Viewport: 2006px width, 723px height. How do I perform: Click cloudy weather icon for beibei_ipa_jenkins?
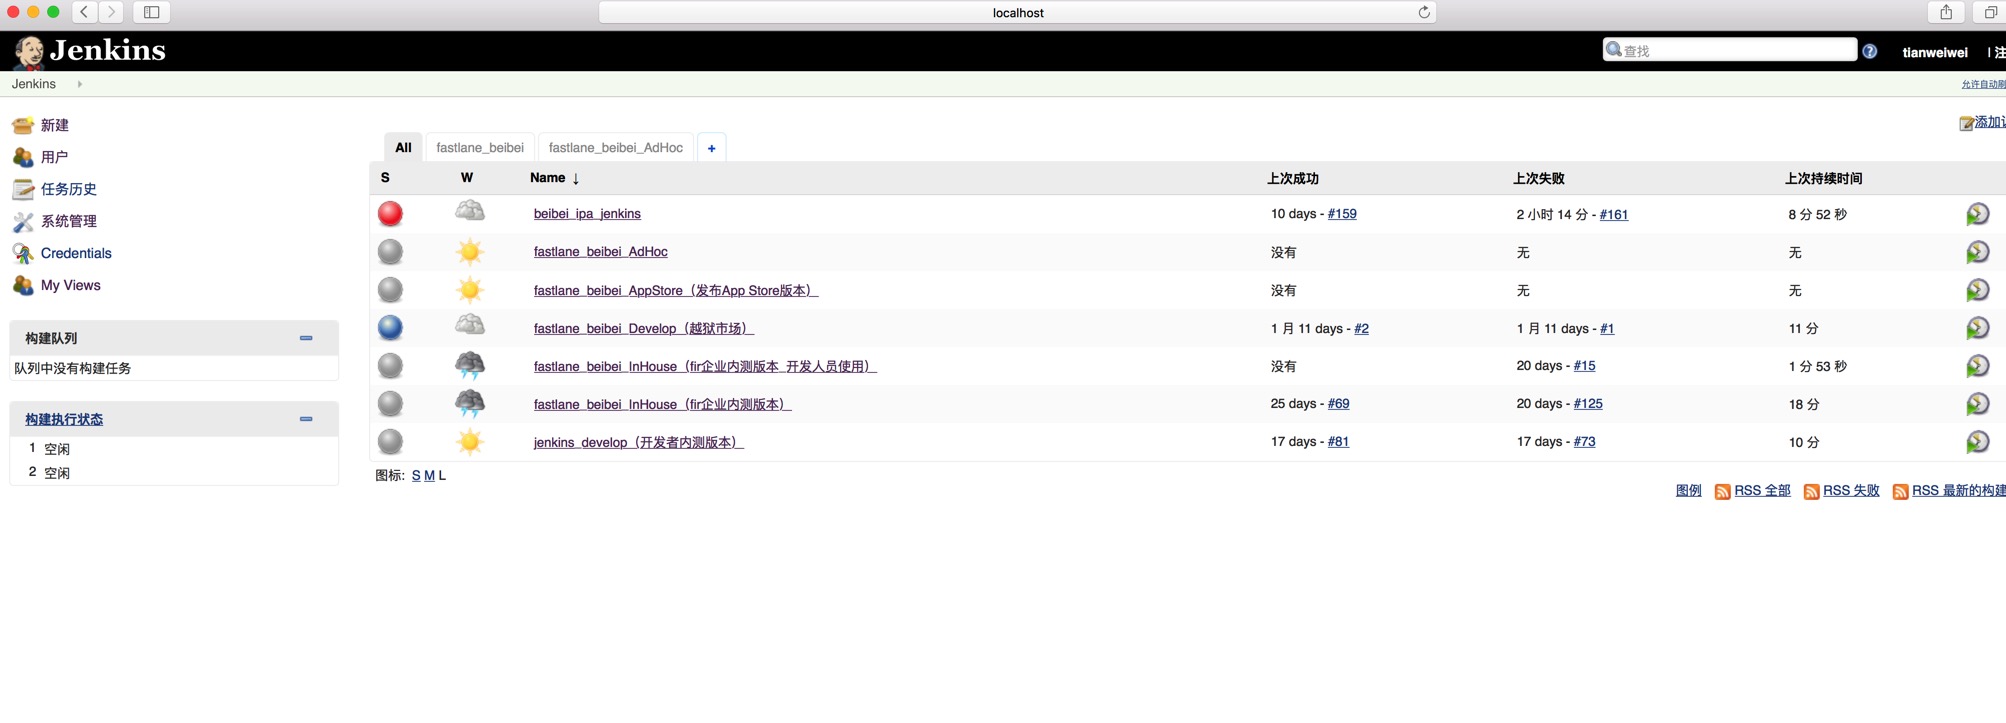pyautogui.click(x=469, y=212)
